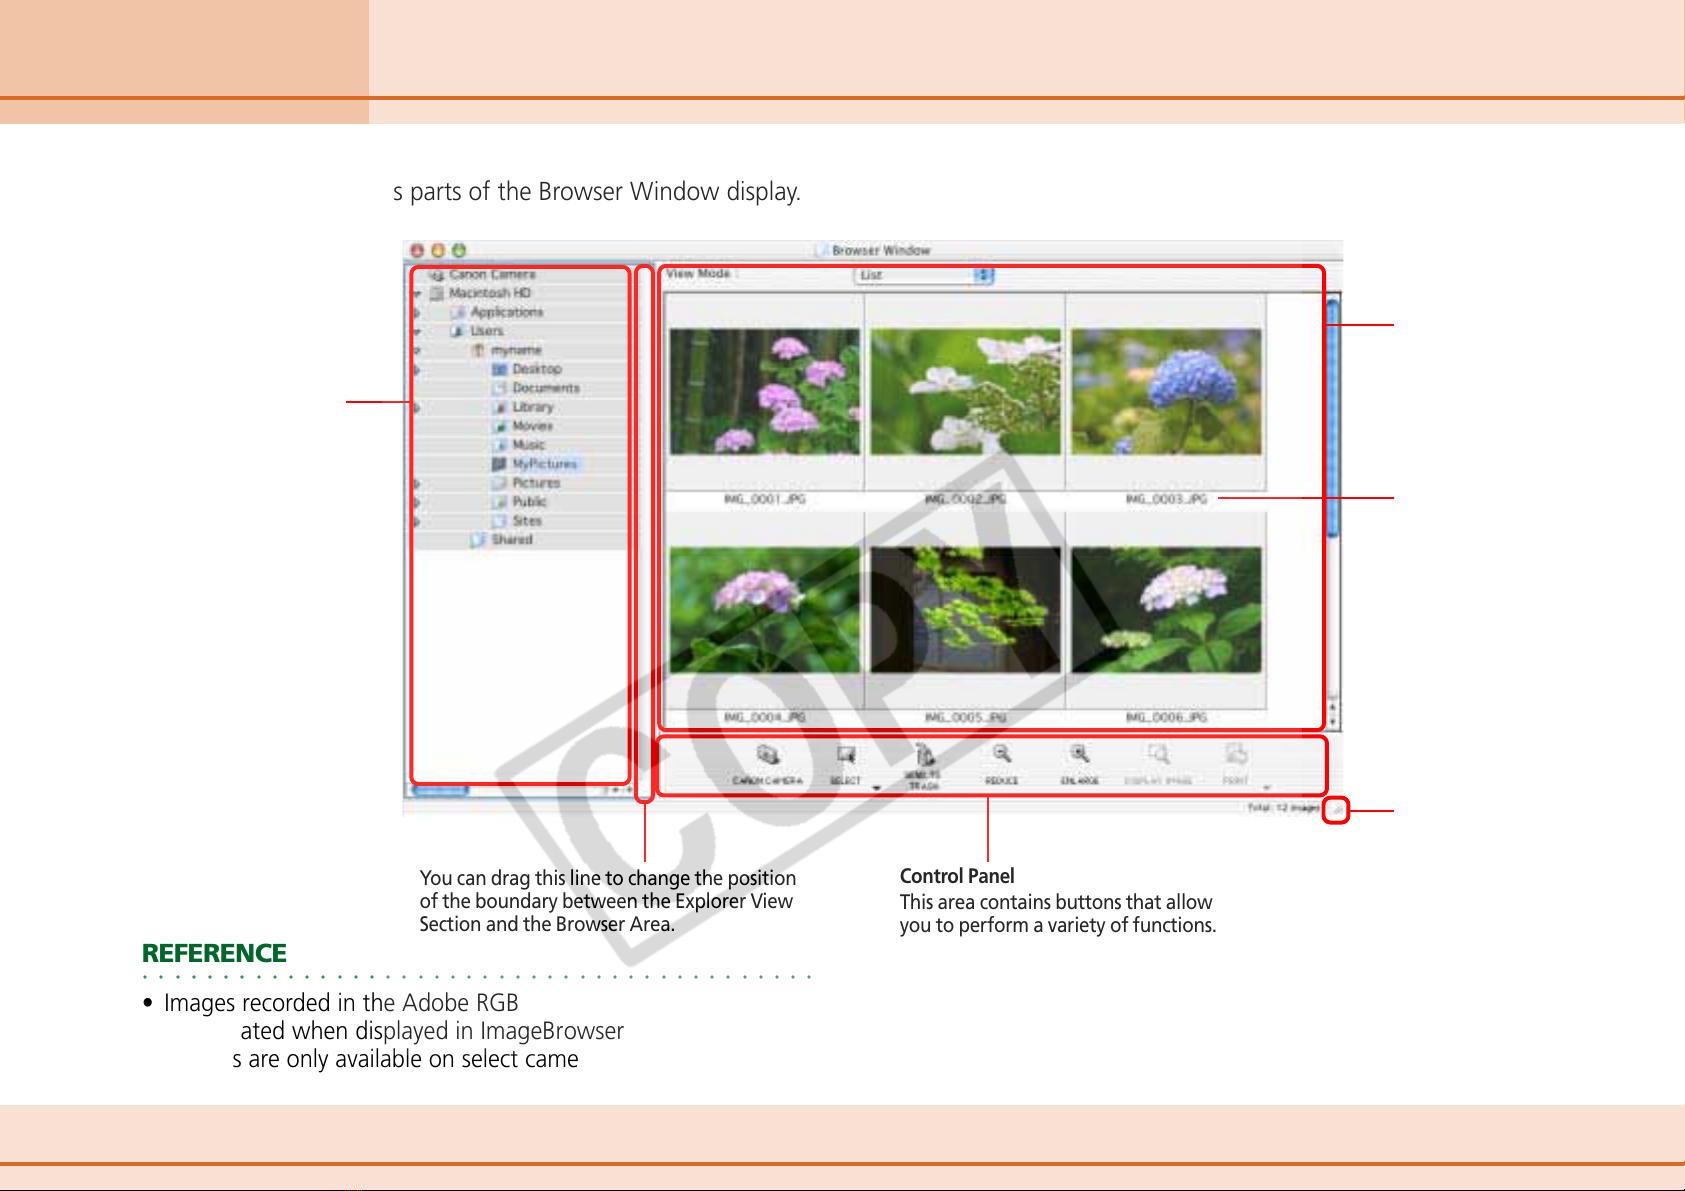Select the IMG_0005.JPG thumbnail

(x=965, y=610)
